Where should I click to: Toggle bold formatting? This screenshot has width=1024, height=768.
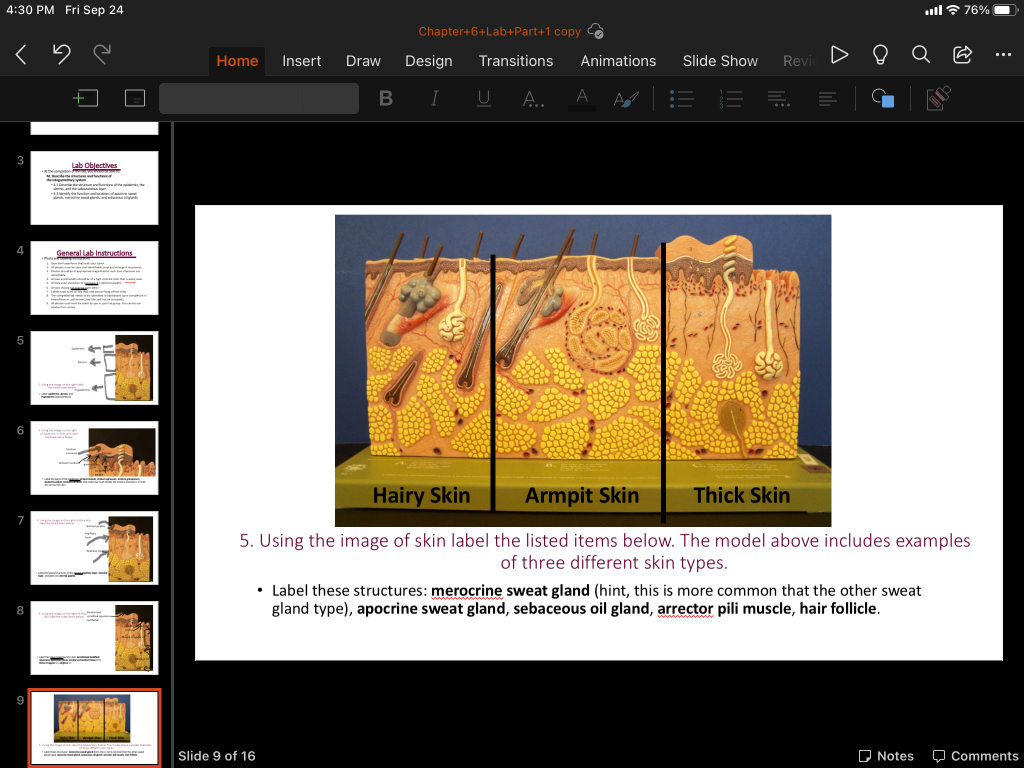[x=386, y=99]
